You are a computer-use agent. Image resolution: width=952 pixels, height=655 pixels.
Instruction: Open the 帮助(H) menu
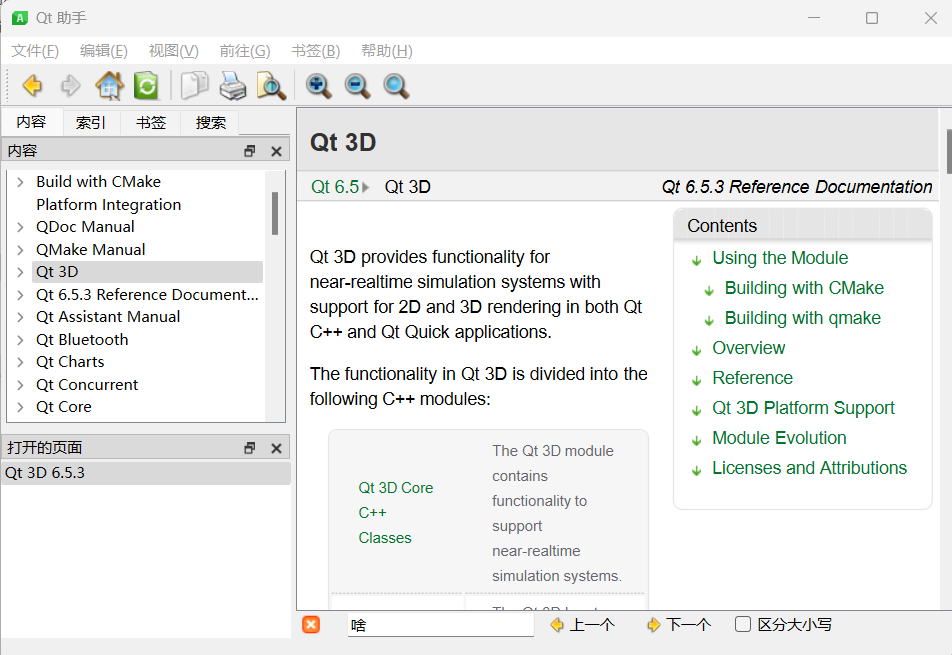pos(387,51)
